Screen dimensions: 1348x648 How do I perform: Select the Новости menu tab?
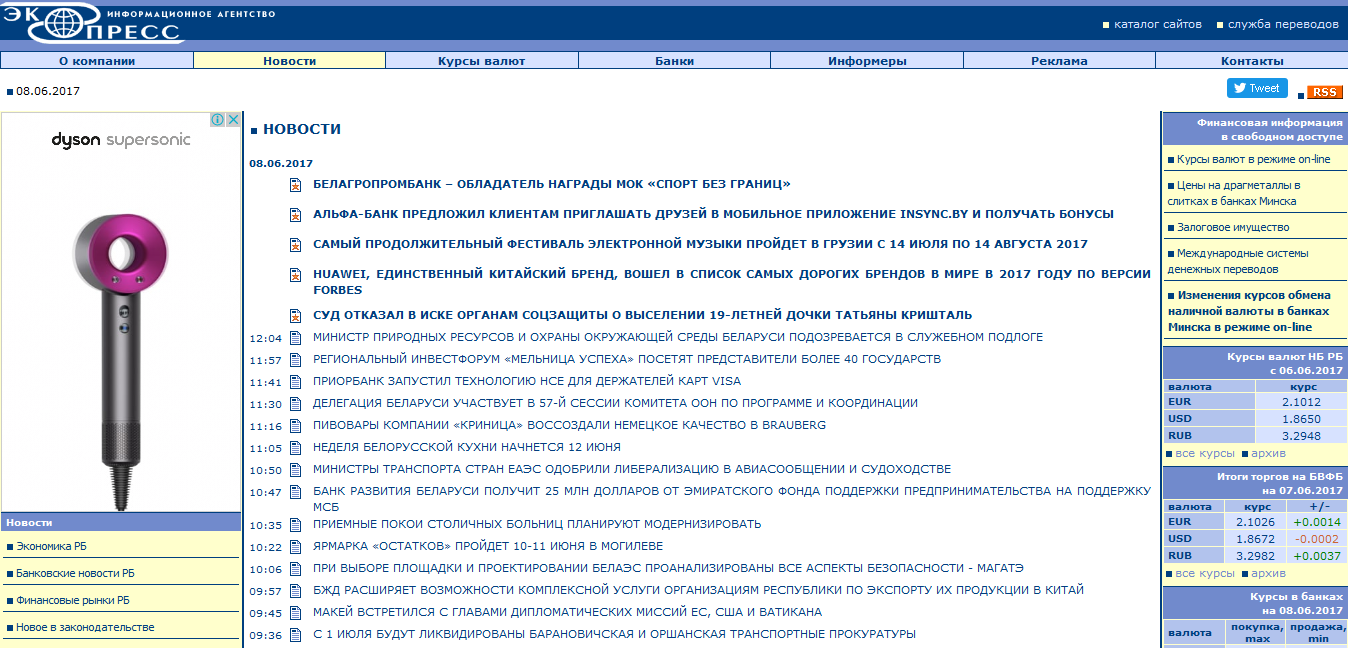290,61
